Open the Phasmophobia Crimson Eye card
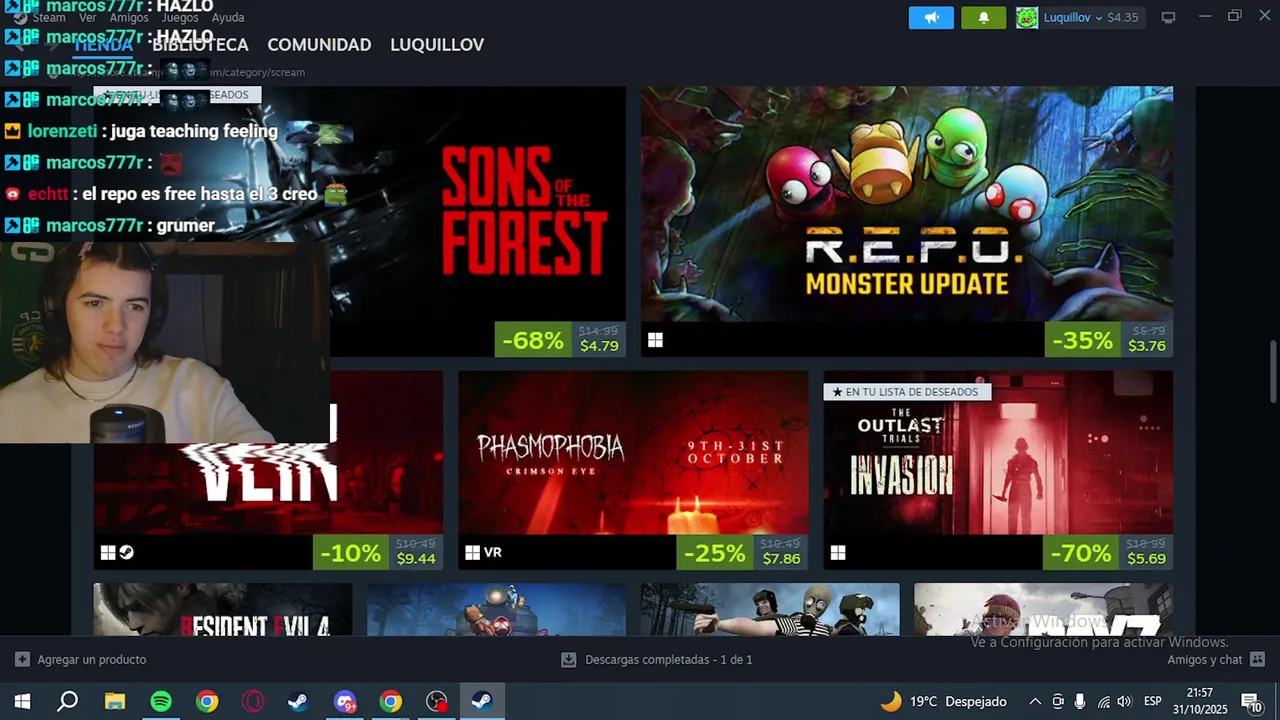This screenshot has height=720, width=1280. coord(633,470)
